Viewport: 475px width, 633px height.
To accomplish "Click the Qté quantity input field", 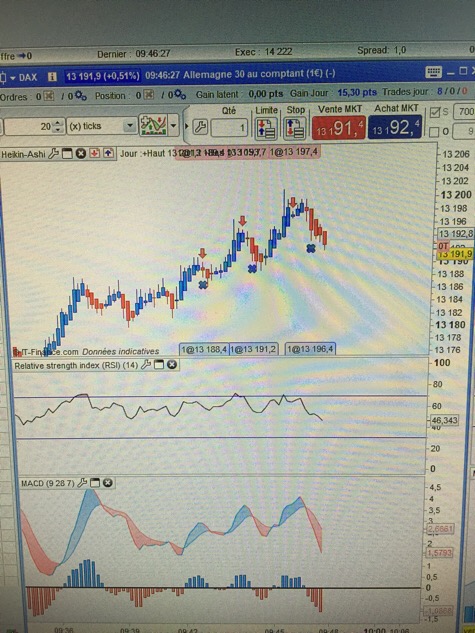I will 229,128.
